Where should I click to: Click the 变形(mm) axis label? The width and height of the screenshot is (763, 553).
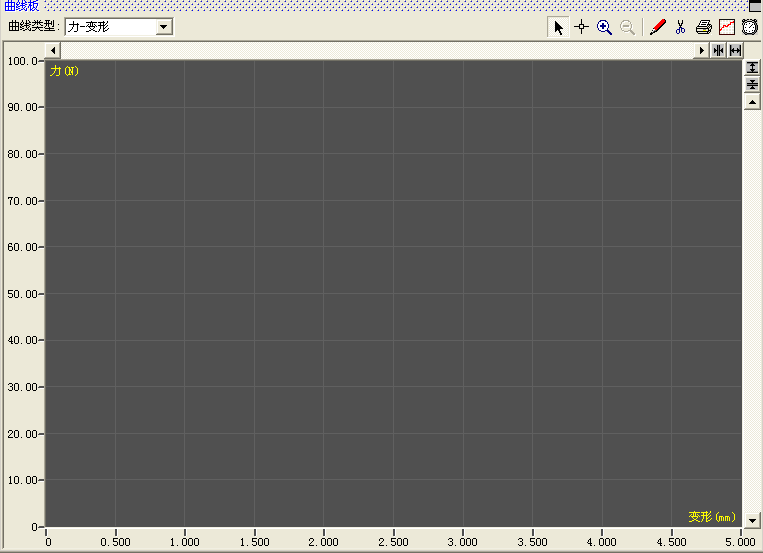(x=712, y=516)
